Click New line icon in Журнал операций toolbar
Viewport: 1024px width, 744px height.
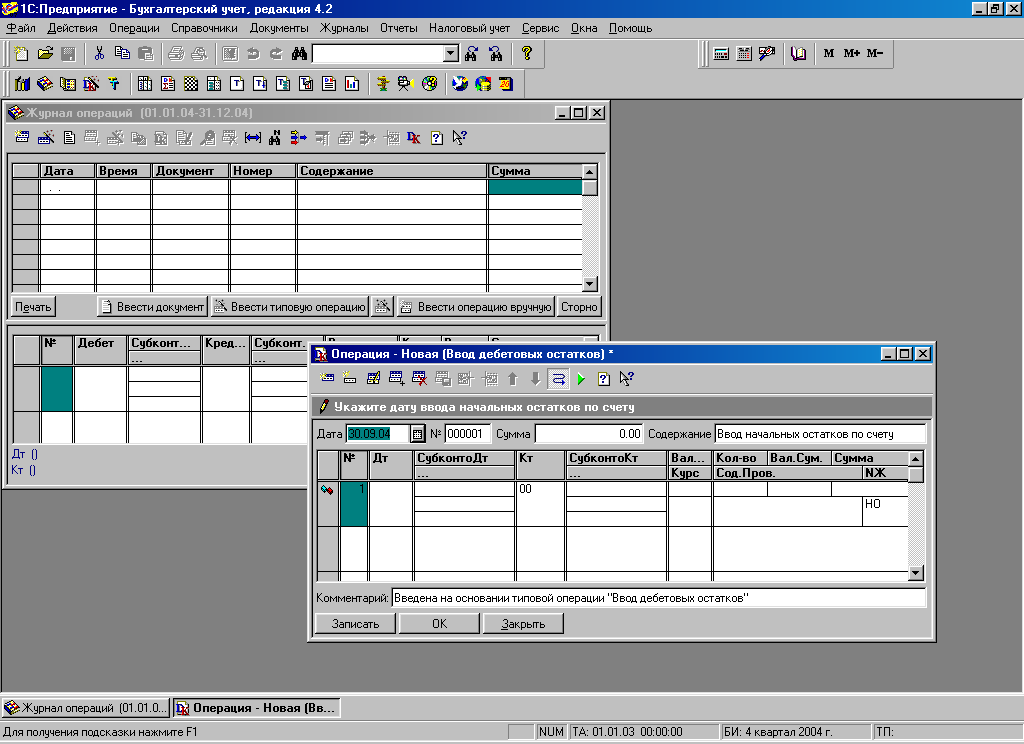tap(22, 137)
